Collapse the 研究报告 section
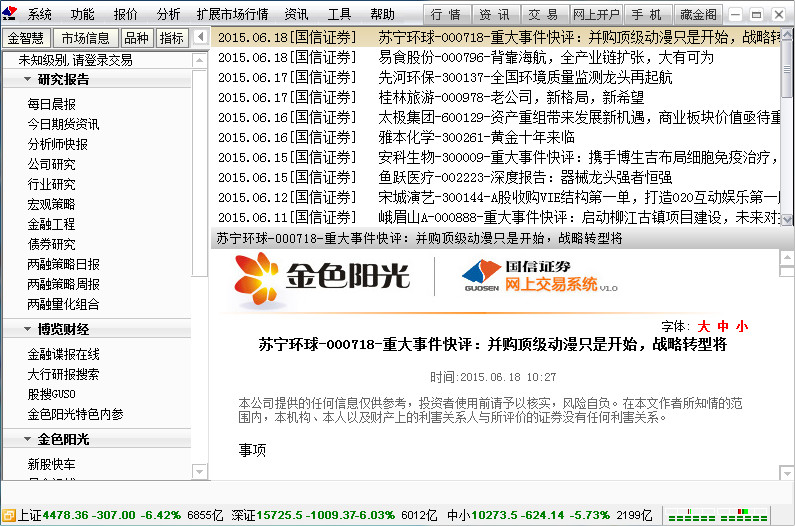Image resolution: width=795 pixels, height=526 pixels. coord(27,79)
